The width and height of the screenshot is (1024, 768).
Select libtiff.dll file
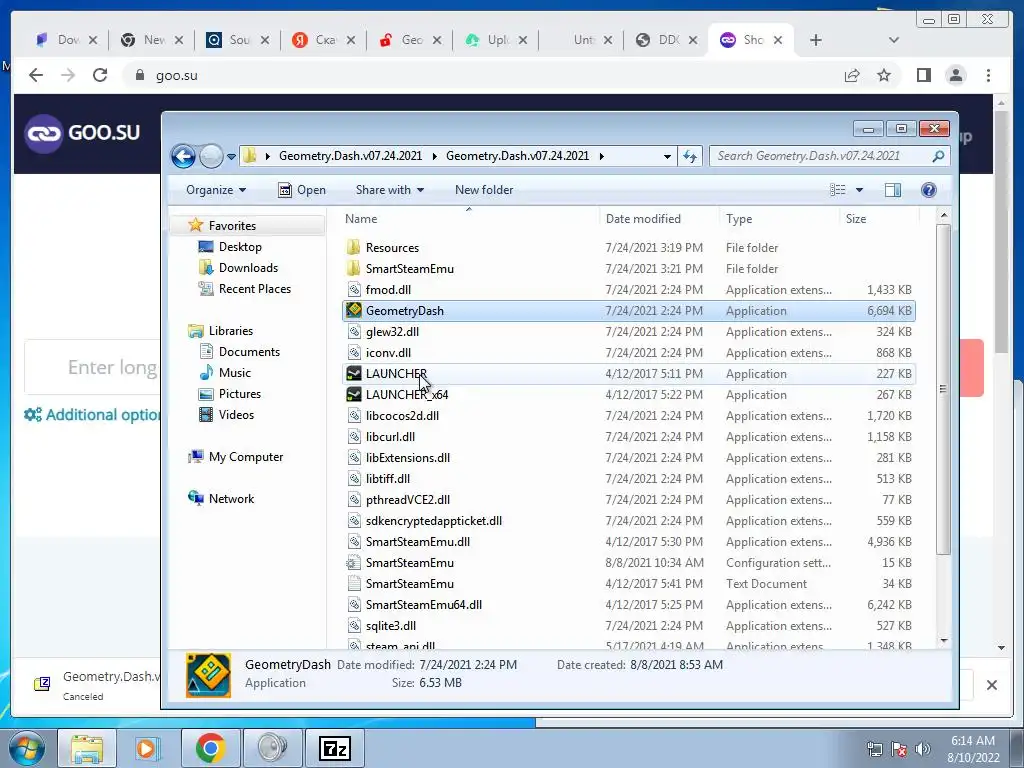point(388,479)
